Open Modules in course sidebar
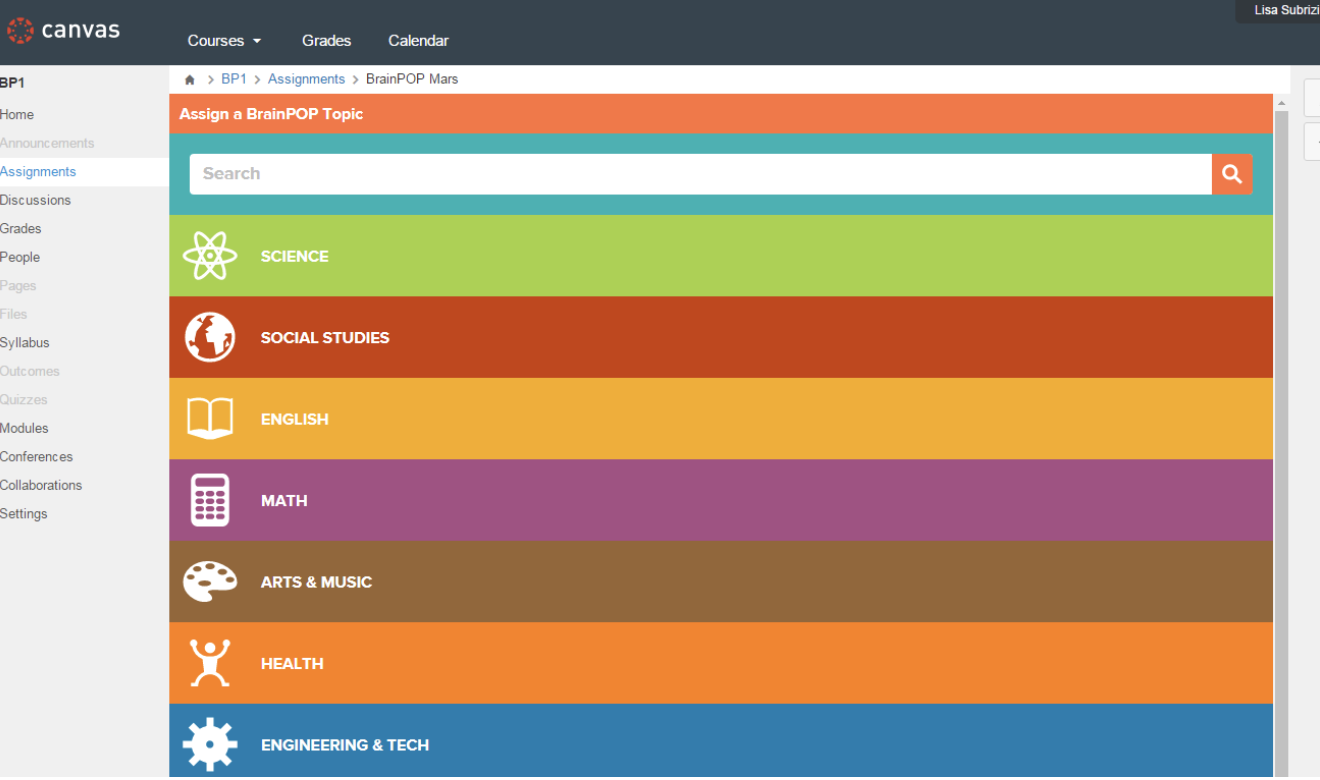The height and width of the screenshot is (780, 1320). coord(24,428)
